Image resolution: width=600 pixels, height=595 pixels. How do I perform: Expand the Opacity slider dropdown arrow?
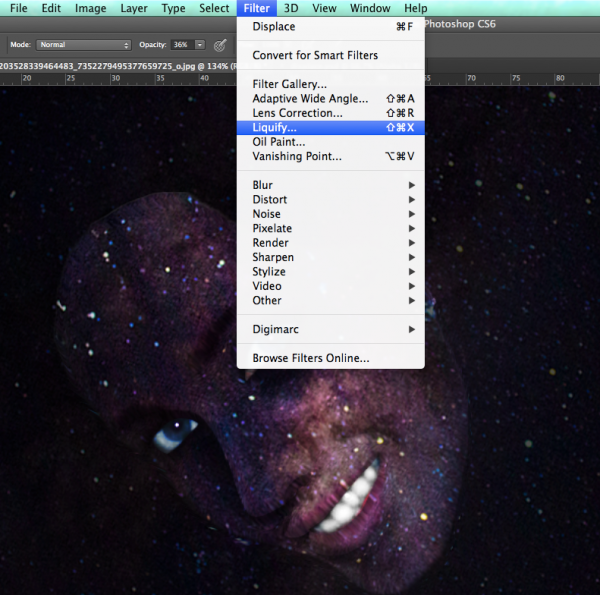pyautogui.click(x=200, y=45)
